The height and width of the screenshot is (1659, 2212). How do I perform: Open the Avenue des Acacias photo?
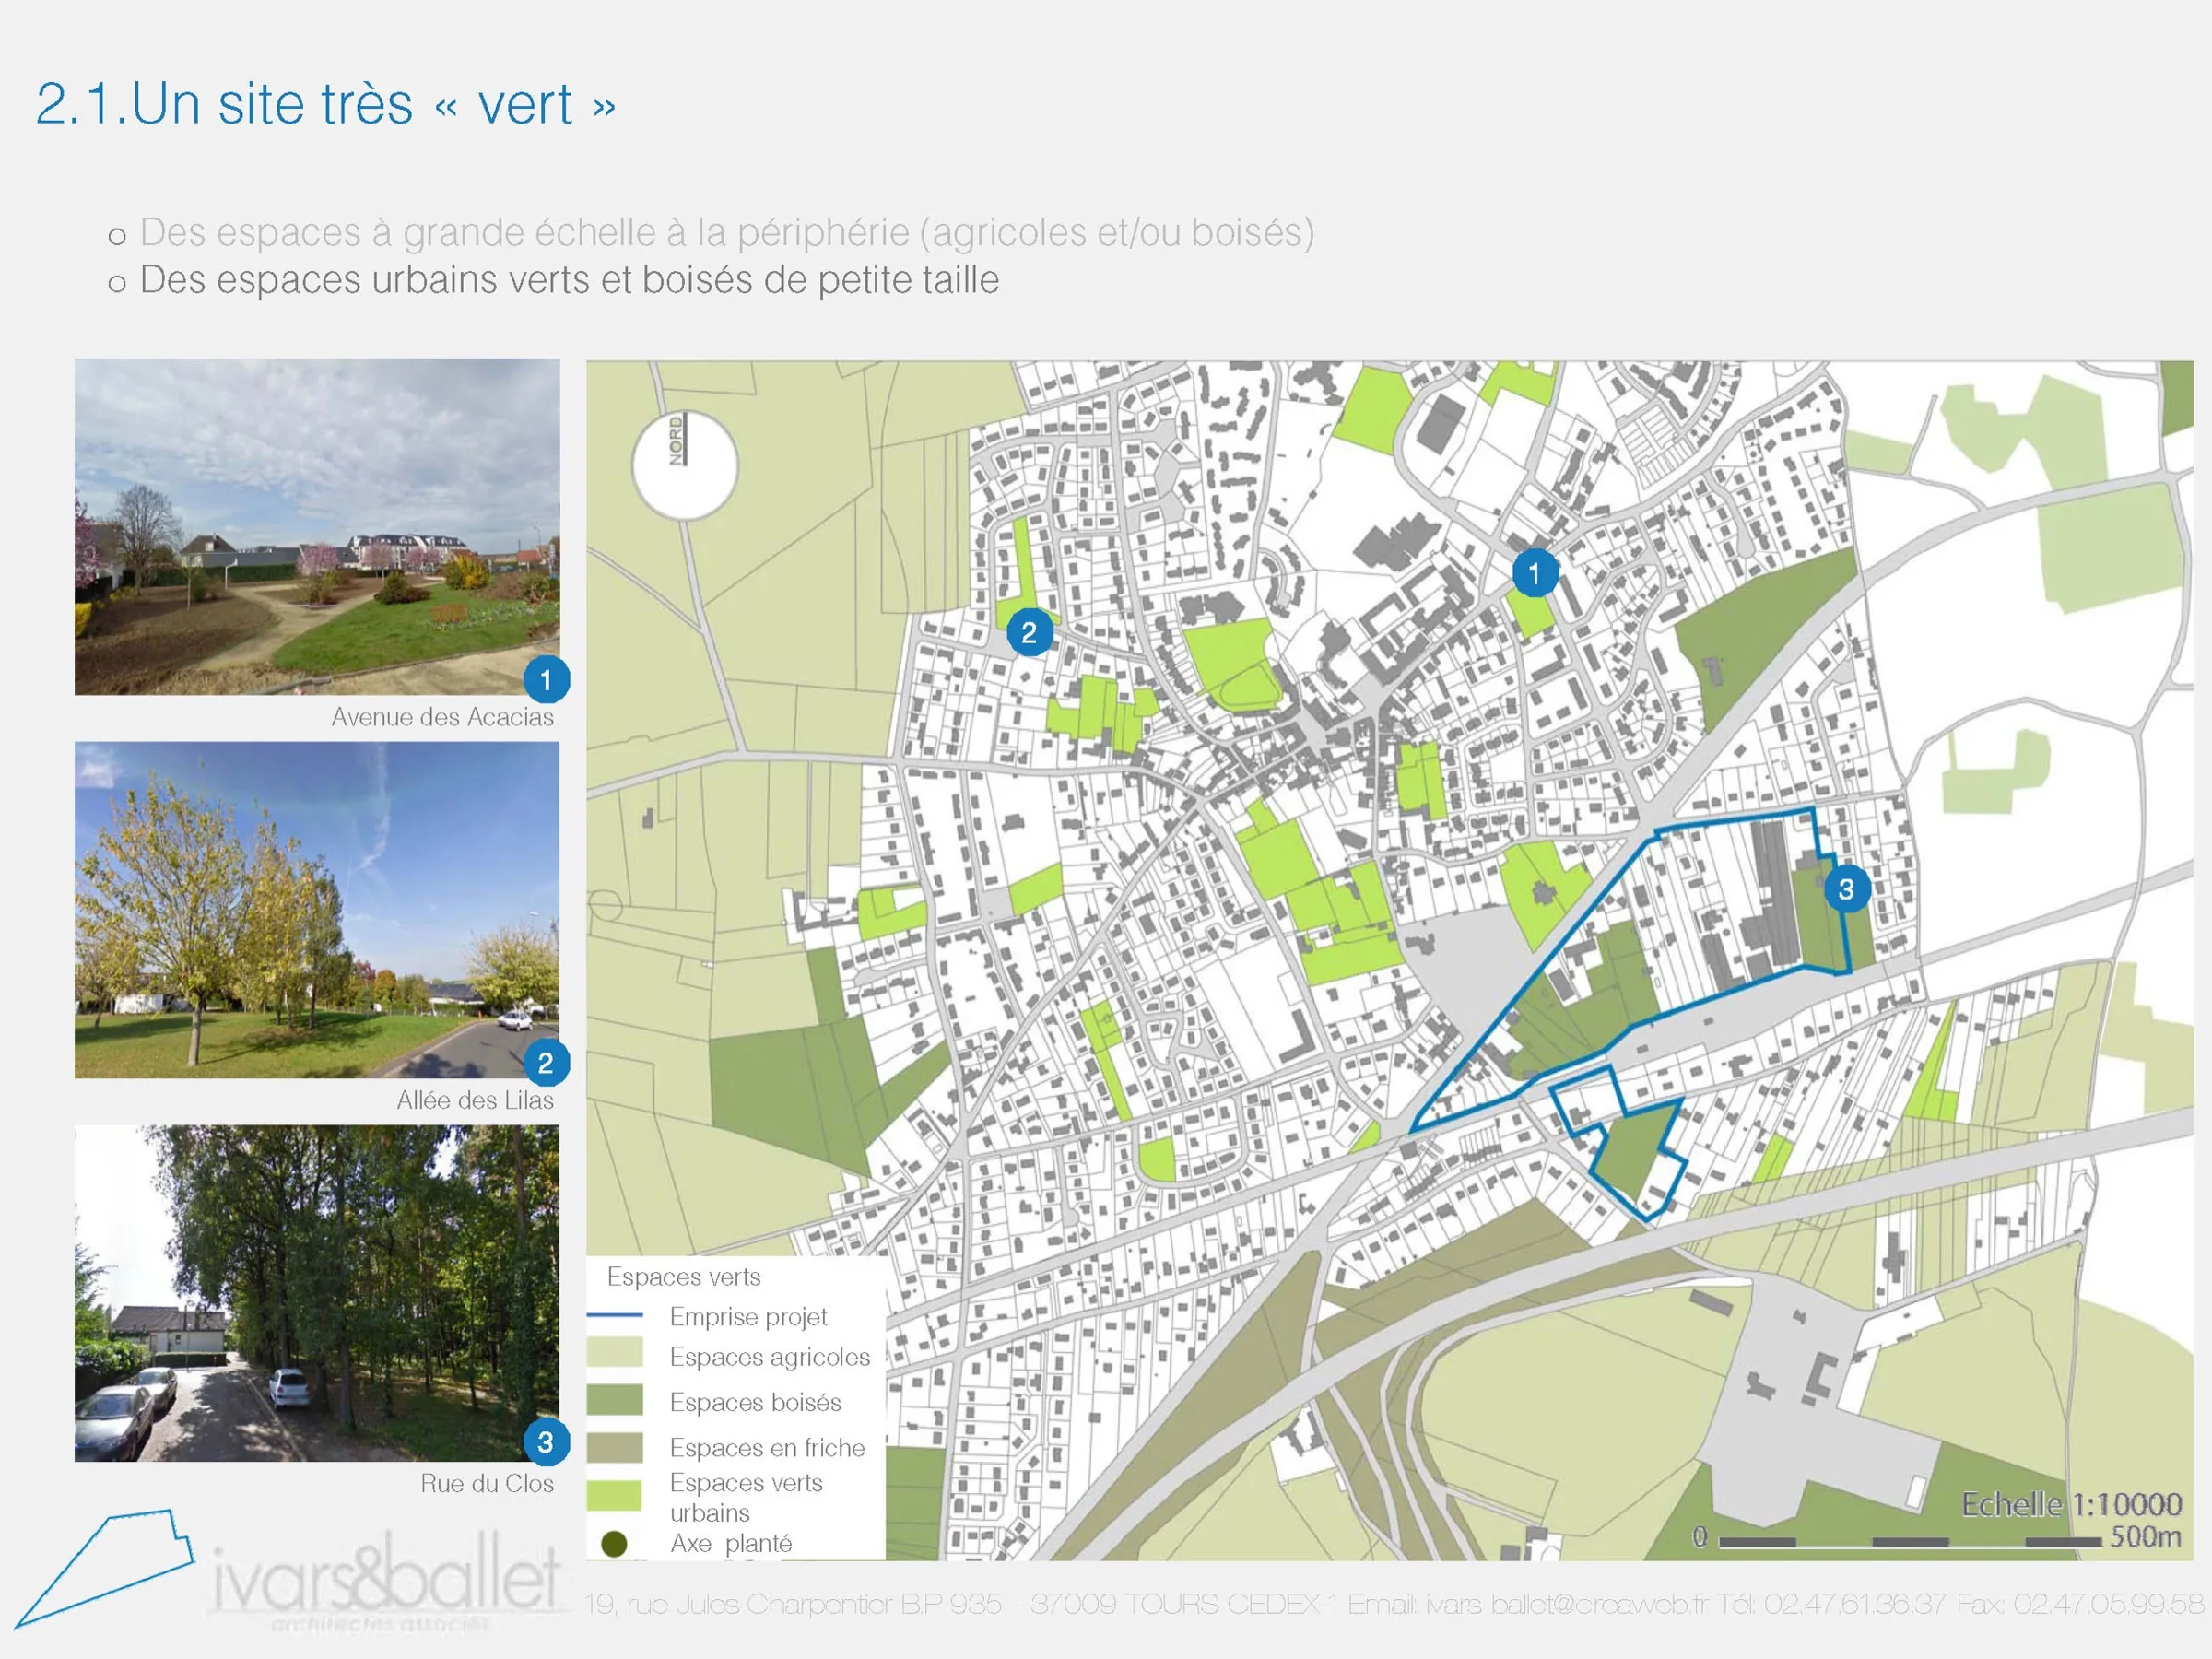[317, 527]
